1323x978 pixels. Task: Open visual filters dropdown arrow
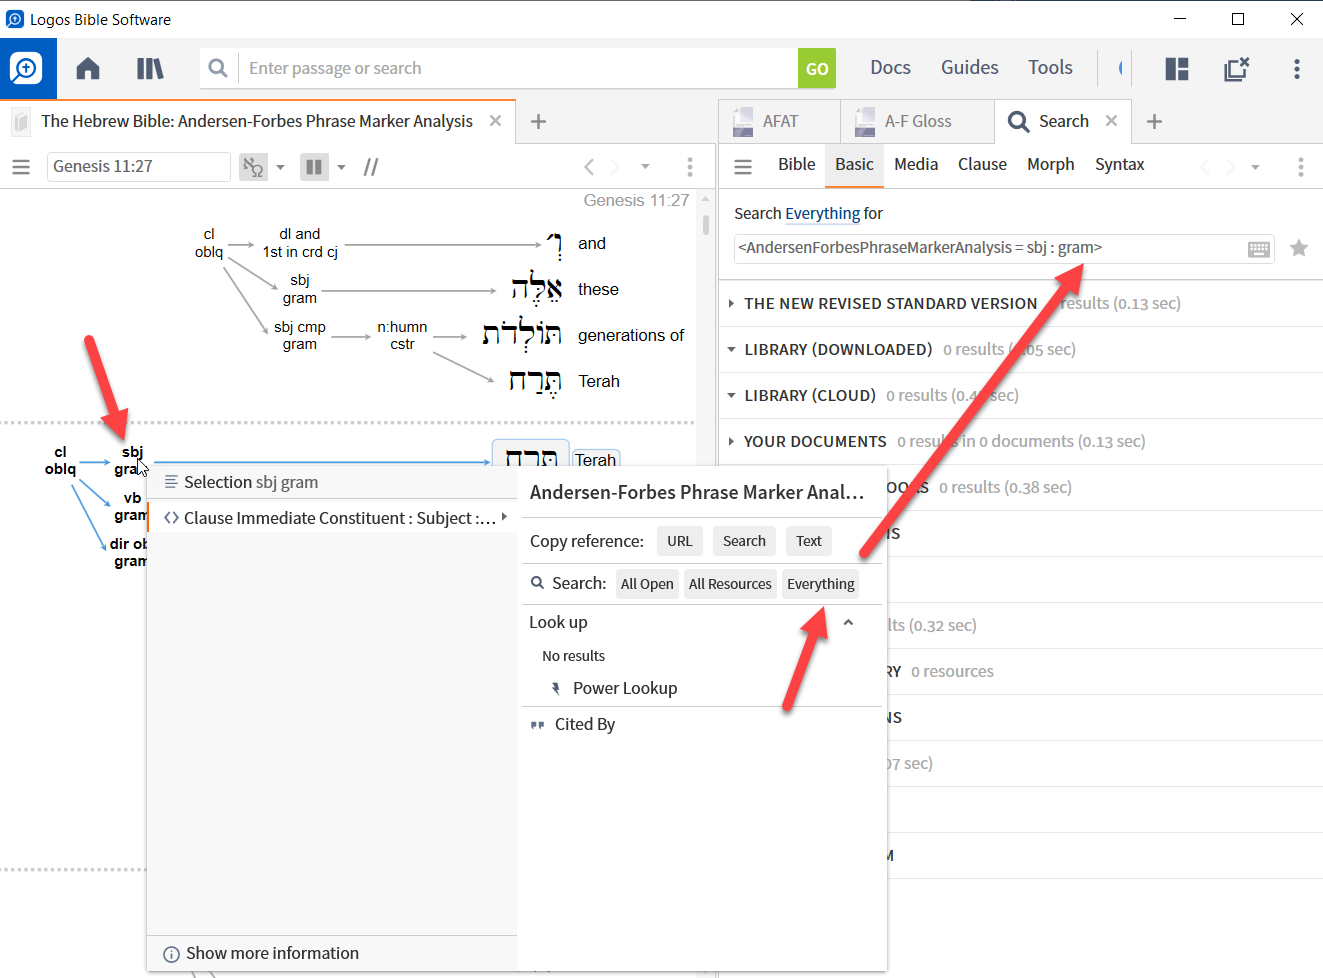pyautogui.click(x=280, y=167)
